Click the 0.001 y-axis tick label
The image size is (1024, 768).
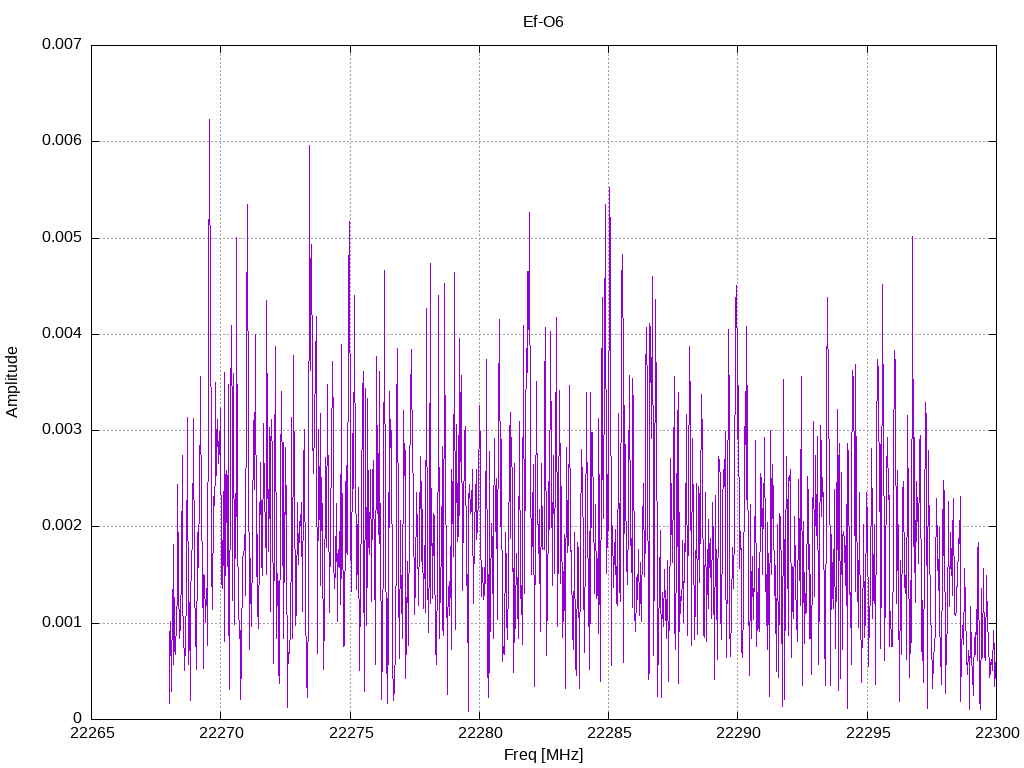[62, 622]
